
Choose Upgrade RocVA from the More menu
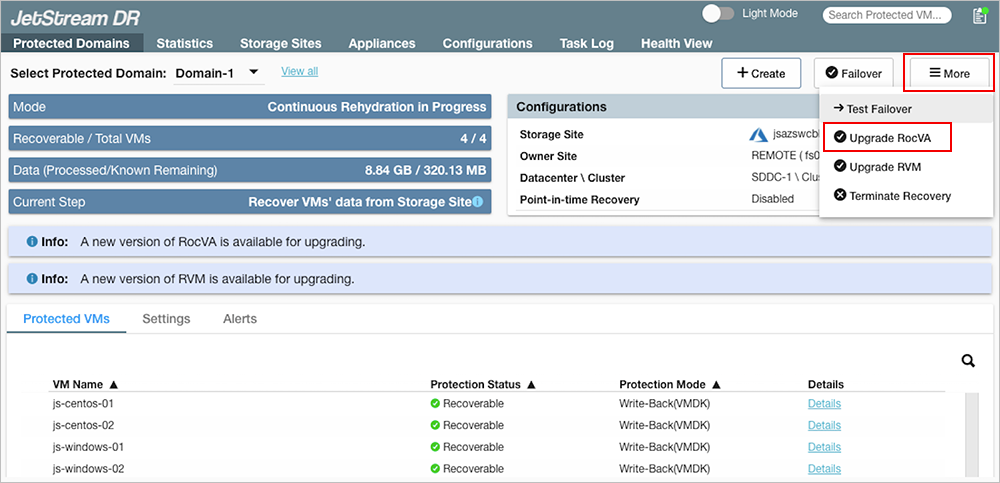point(886,137)
